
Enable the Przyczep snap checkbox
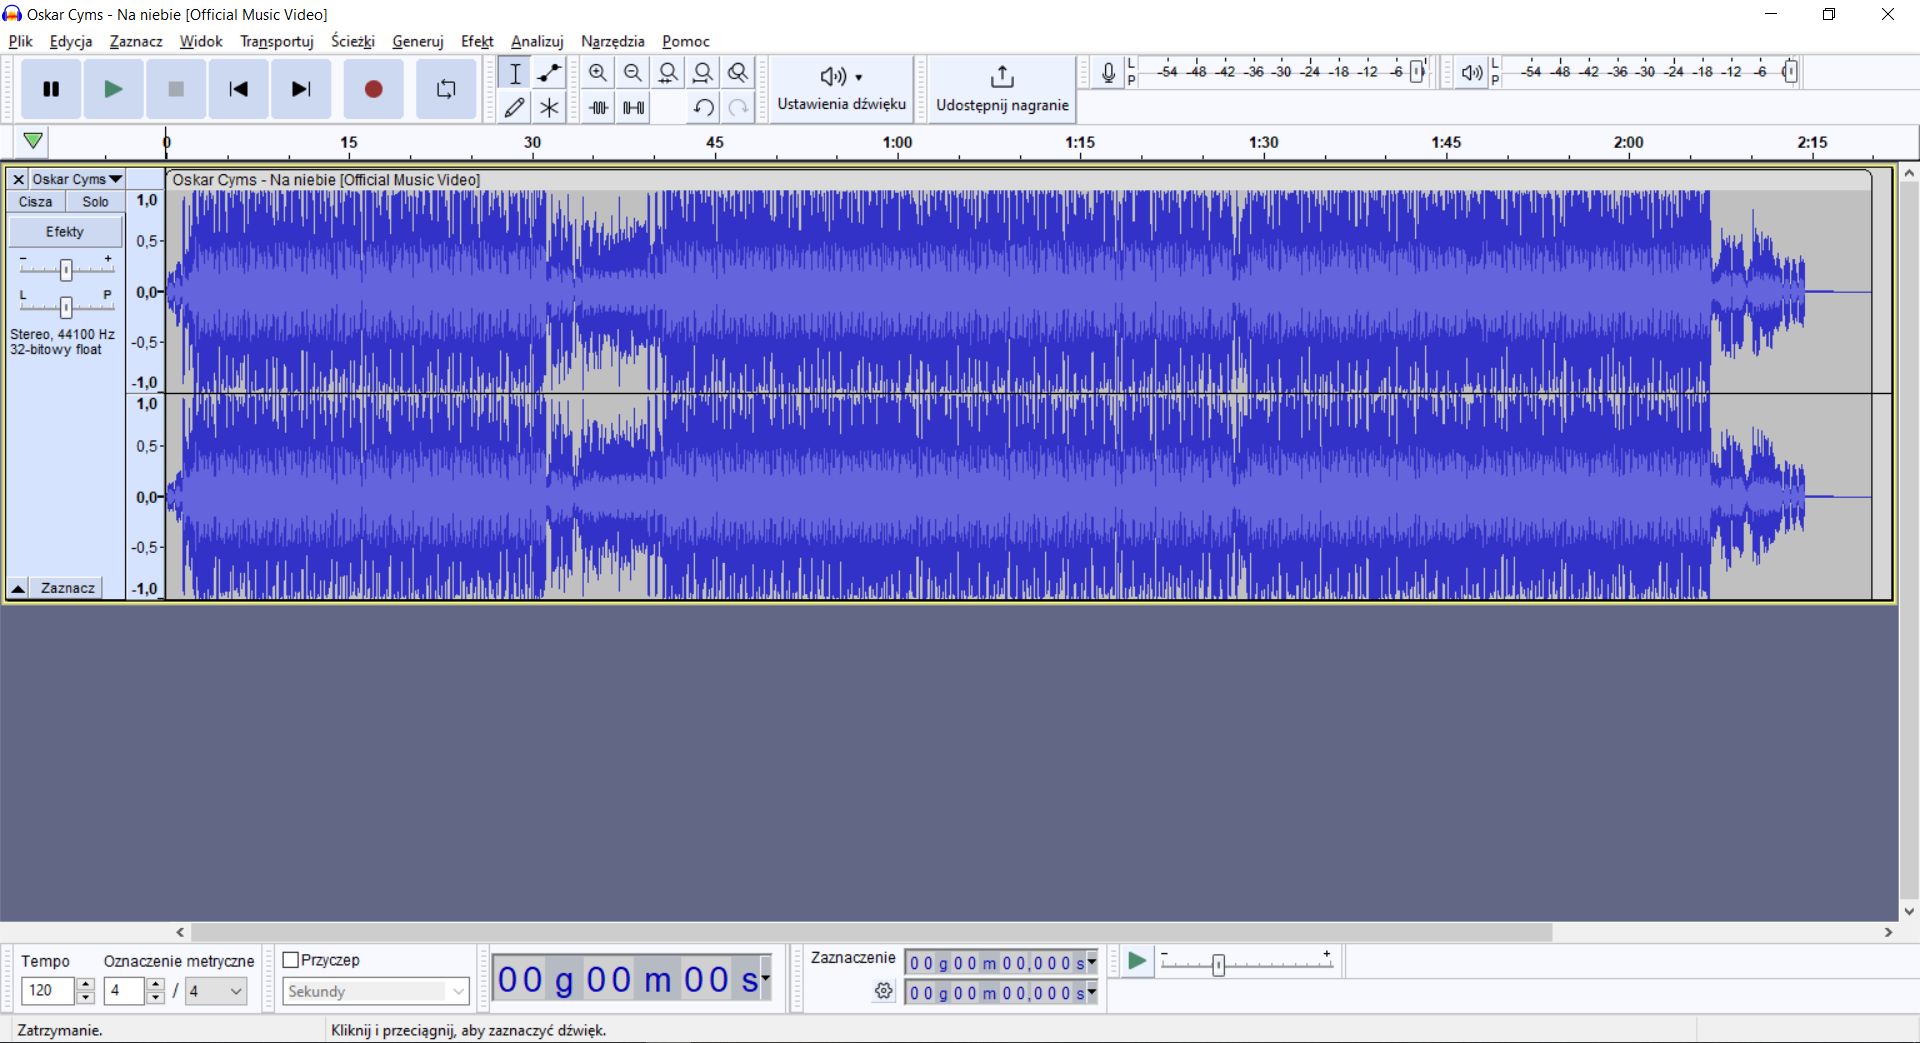point(291,960)
